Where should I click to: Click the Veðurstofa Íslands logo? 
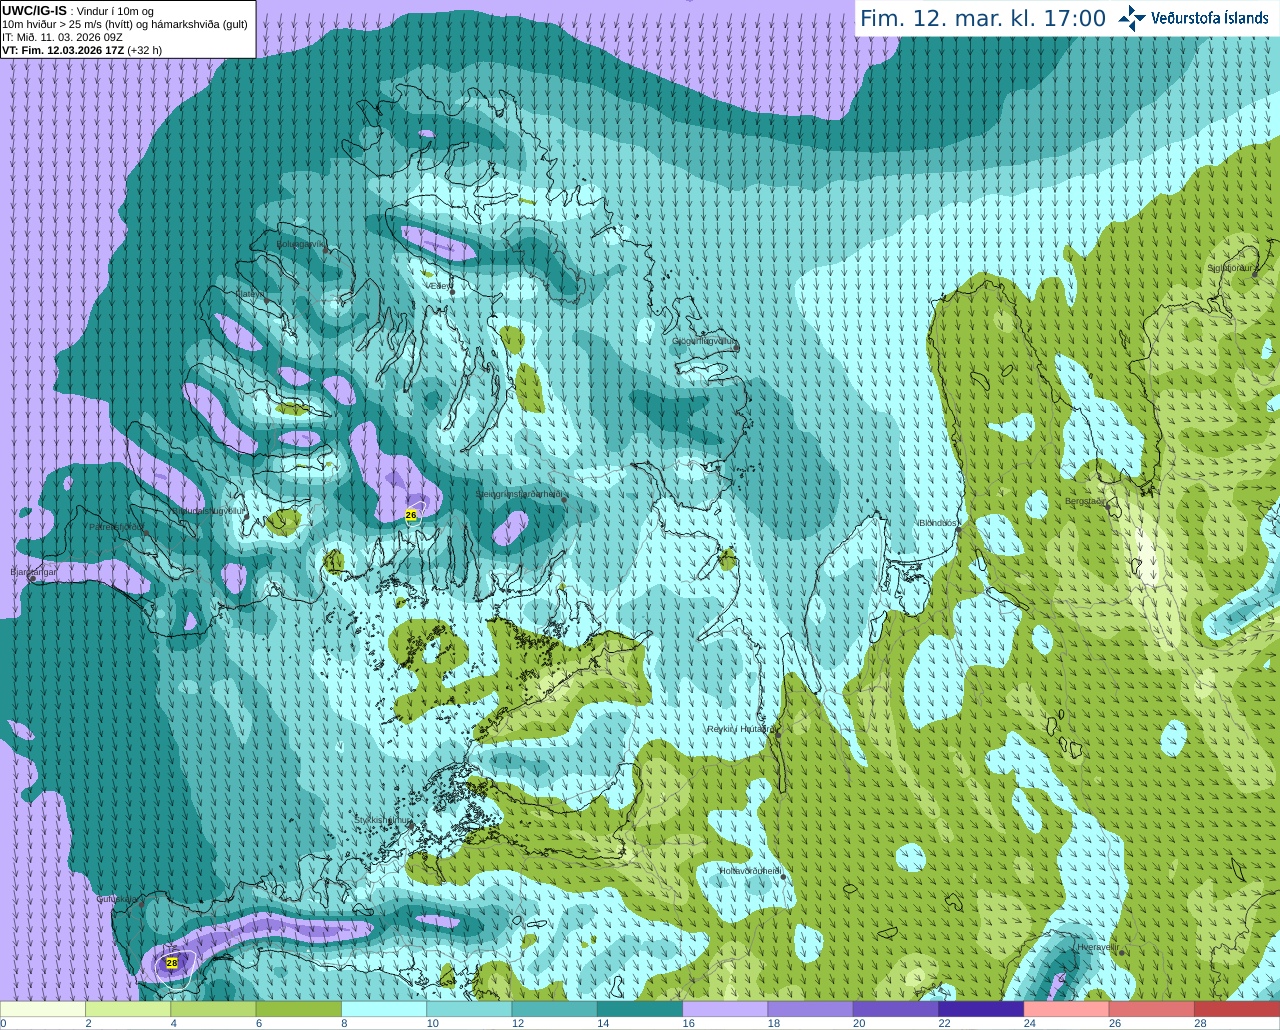click(1193, 18)
